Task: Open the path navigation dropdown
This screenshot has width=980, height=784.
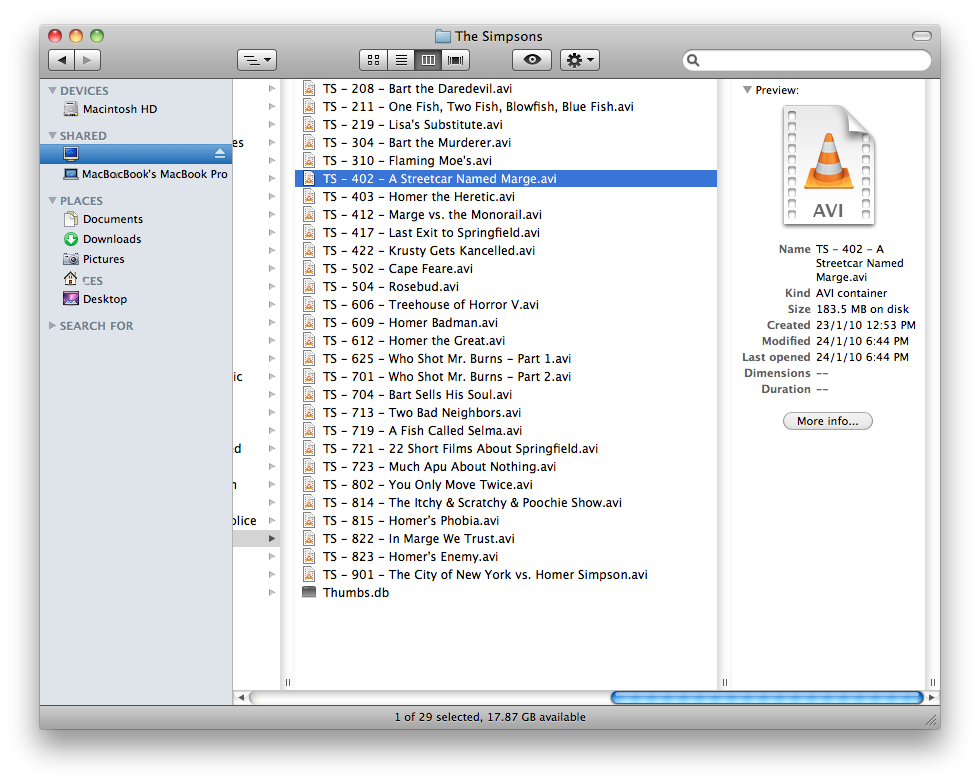Action: tap(257, 60)
